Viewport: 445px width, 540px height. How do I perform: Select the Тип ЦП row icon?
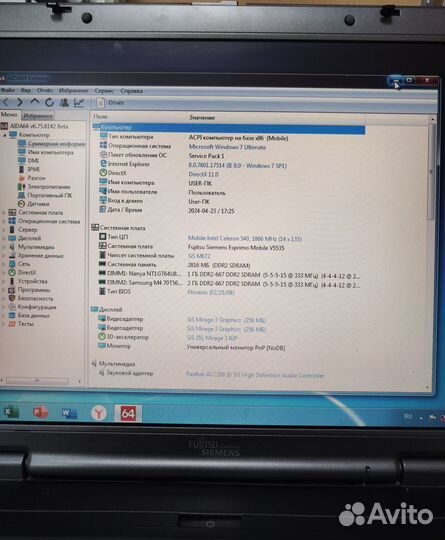102,237
